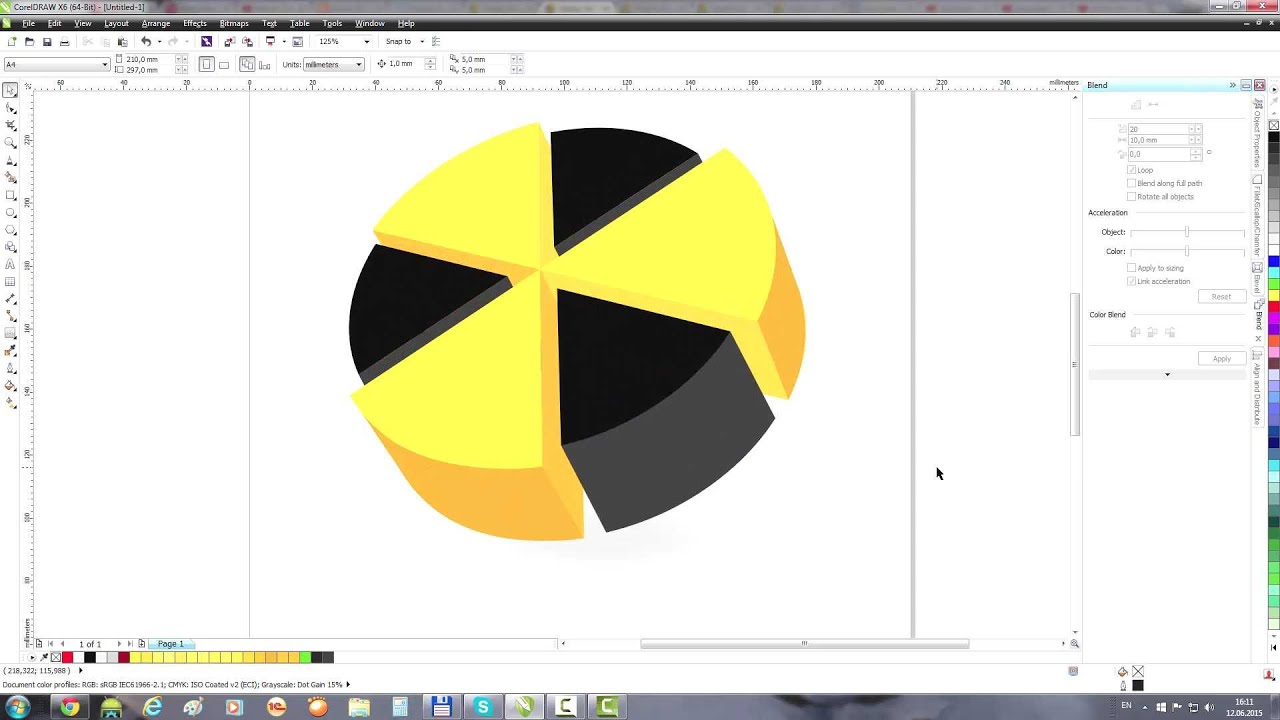Screen dimensions: 1280x720
Task: Select the Shape edit tool
Action: [x=10, y=107]
